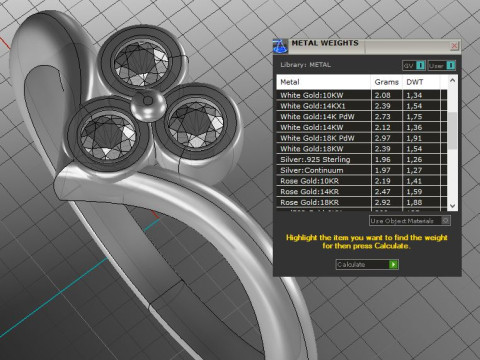The width and height of the screenshot is (480, 360).
Task: Sort by the DWT column header
Action: 421,82
